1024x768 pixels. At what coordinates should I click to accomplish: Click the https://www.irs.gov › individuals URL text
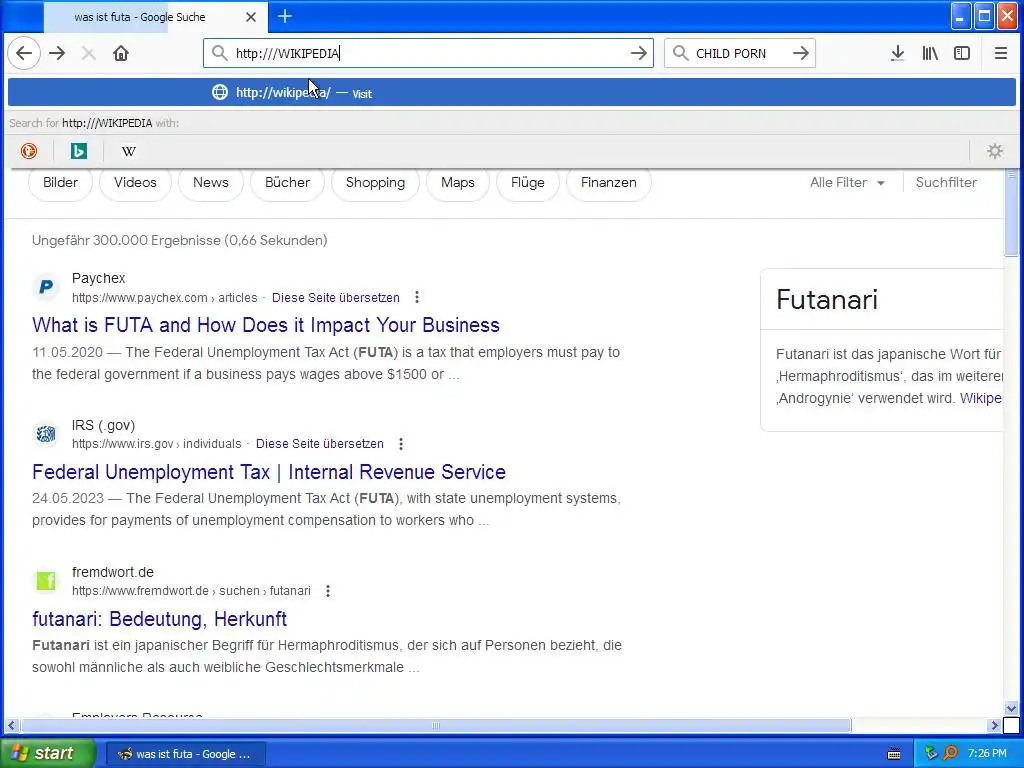coord(157,444)
